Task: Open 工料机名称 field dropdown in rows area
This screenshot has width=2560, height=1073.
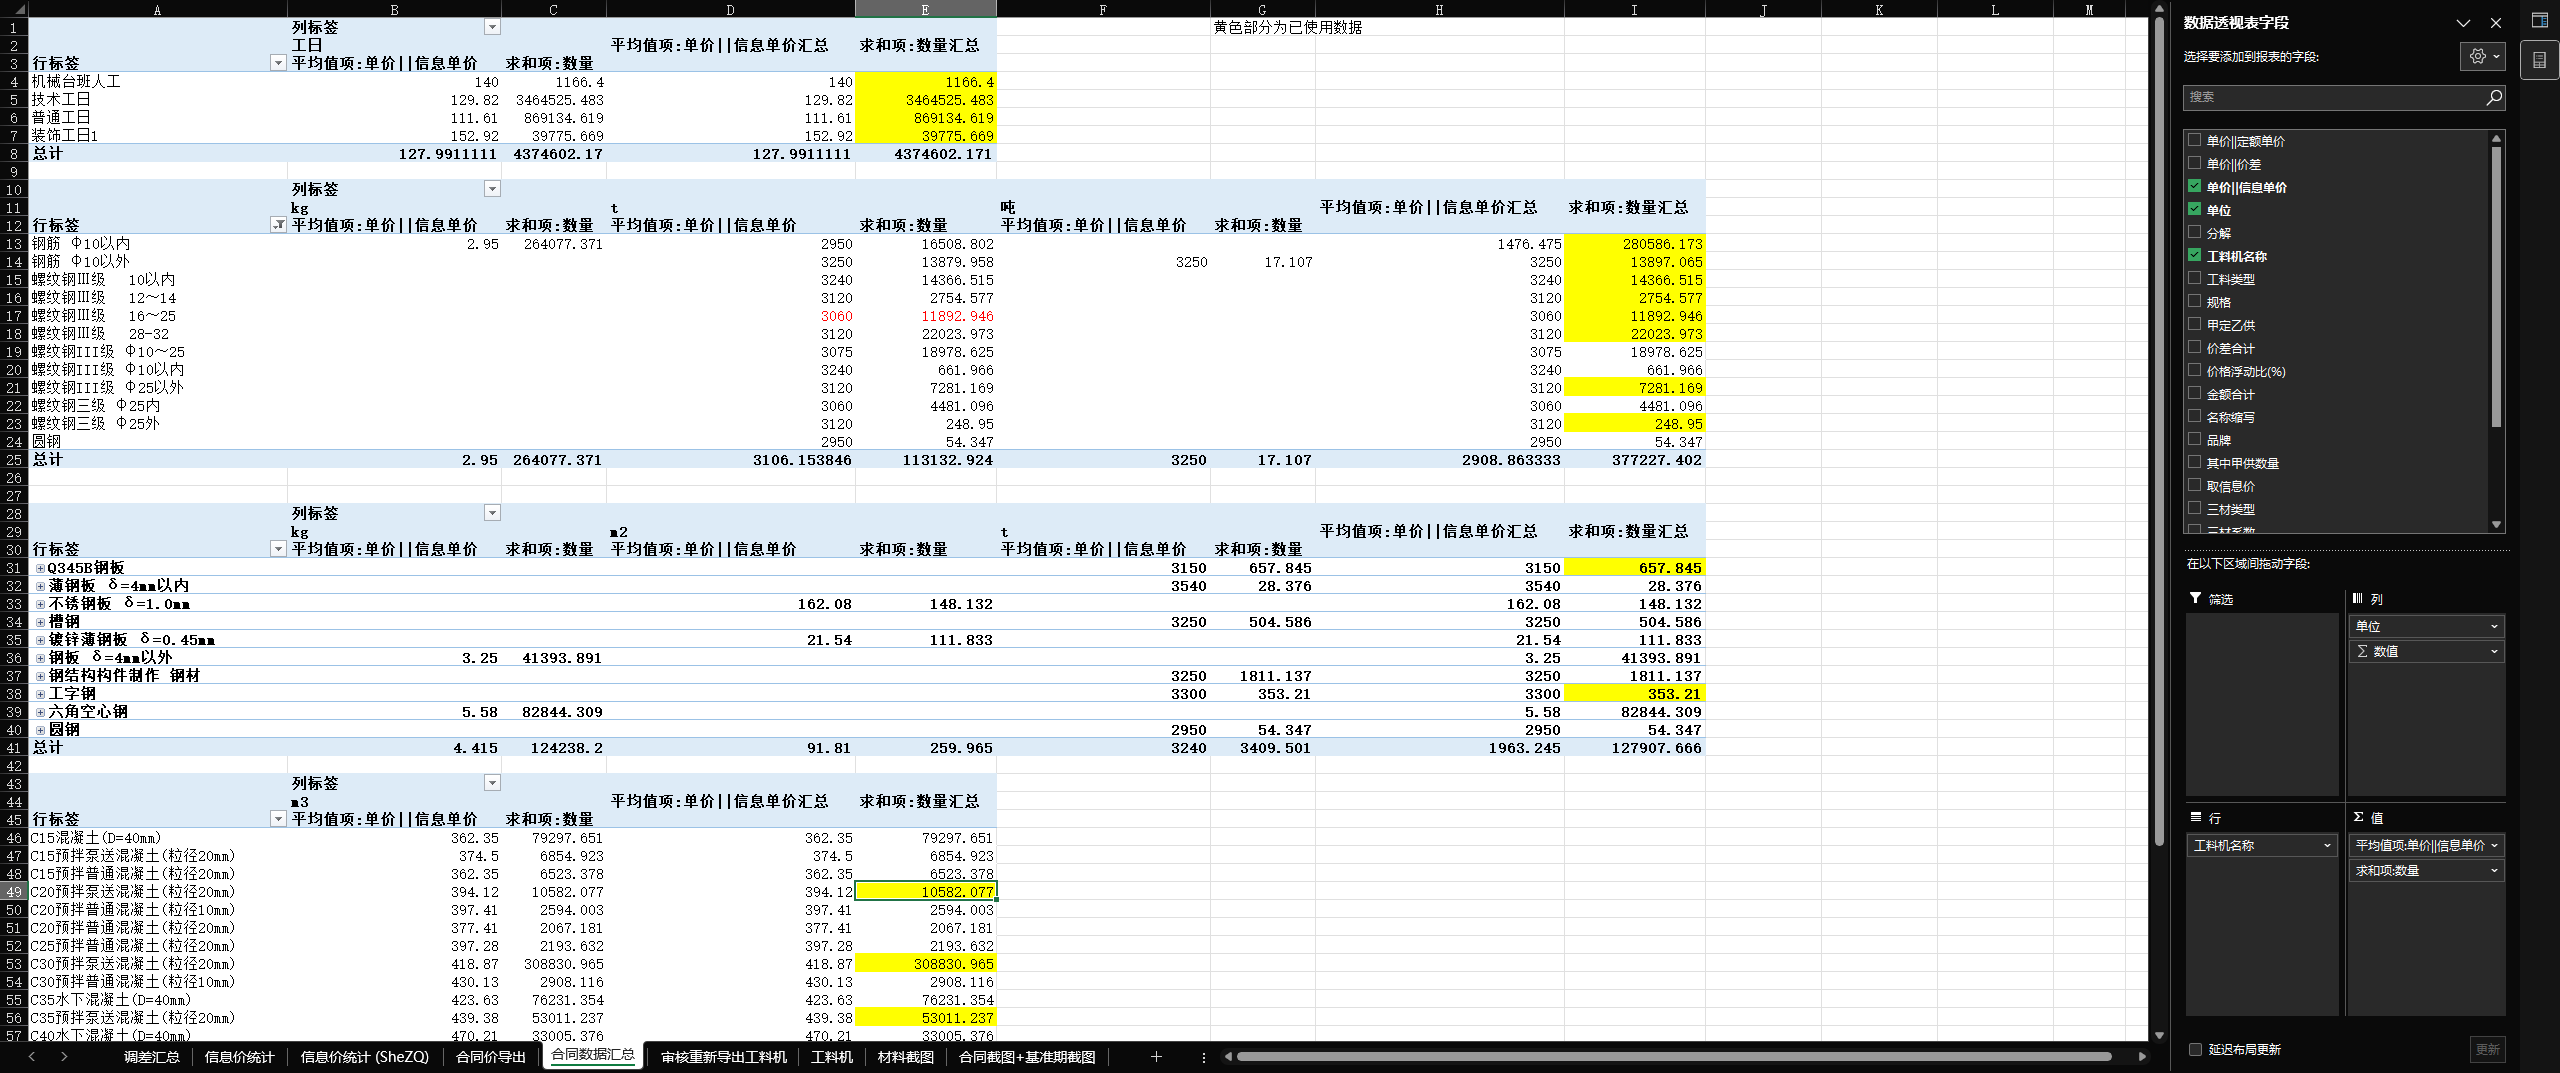Action: (2327, 845)
